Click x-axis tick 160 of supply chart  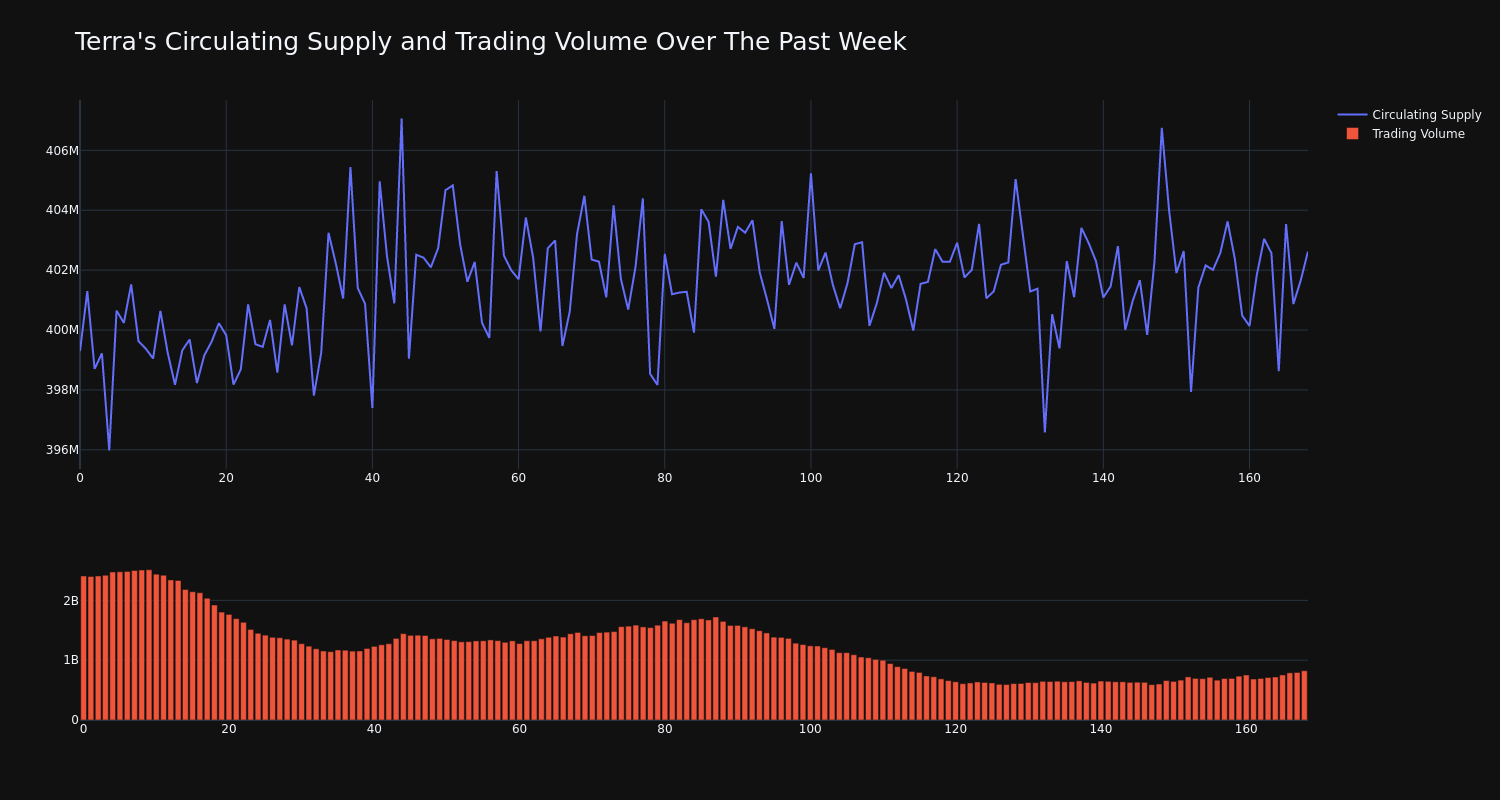1249,478
